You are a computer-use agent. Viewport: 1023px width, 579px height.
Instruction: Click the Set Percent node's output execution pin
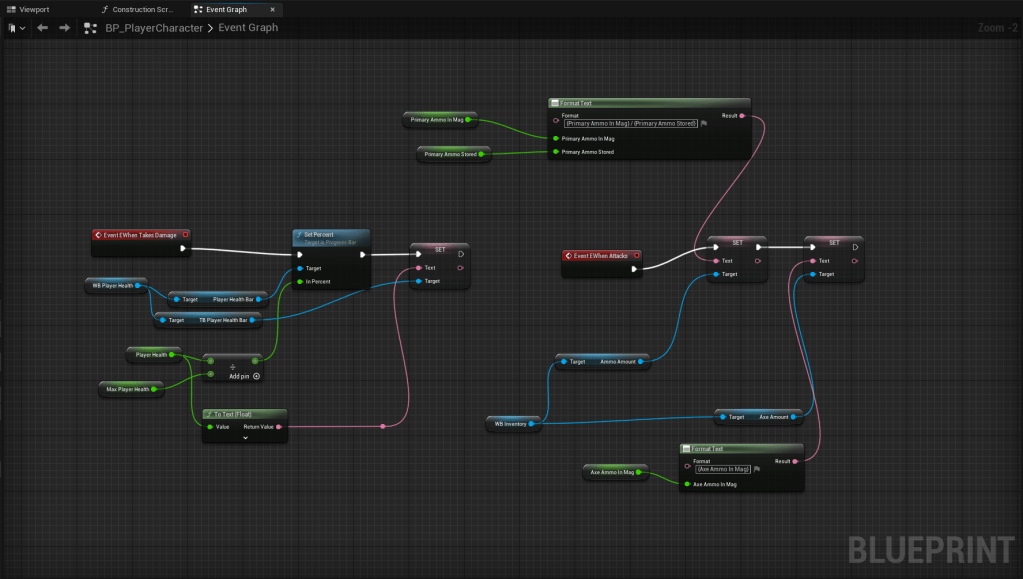pos(363,254)
